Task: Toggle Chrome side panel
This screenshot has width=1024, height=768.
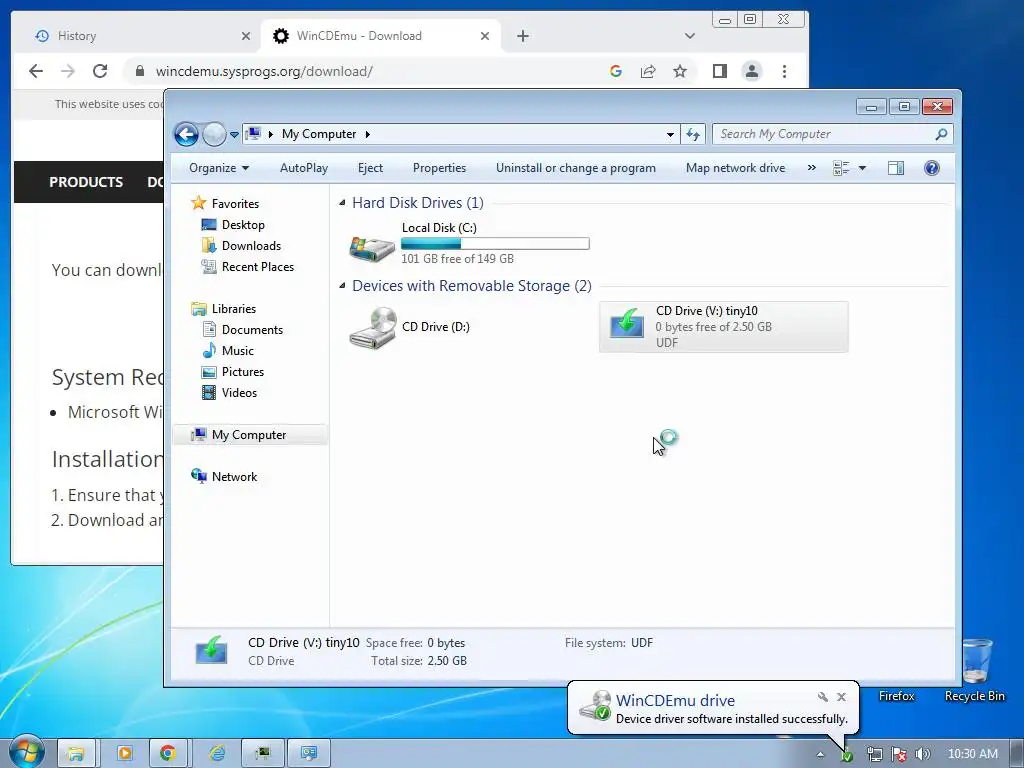Action: click(720, 71)
